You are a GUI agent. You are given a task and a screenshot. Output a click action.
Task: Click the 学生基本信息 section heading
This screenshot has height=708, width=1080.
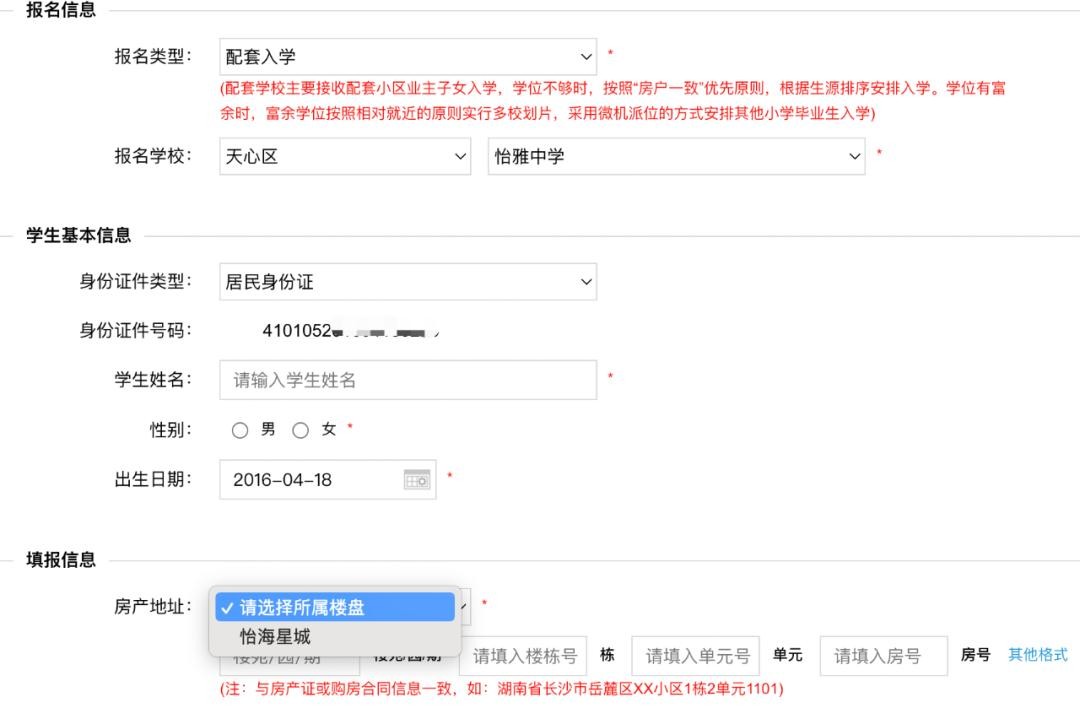coord(78,236)
